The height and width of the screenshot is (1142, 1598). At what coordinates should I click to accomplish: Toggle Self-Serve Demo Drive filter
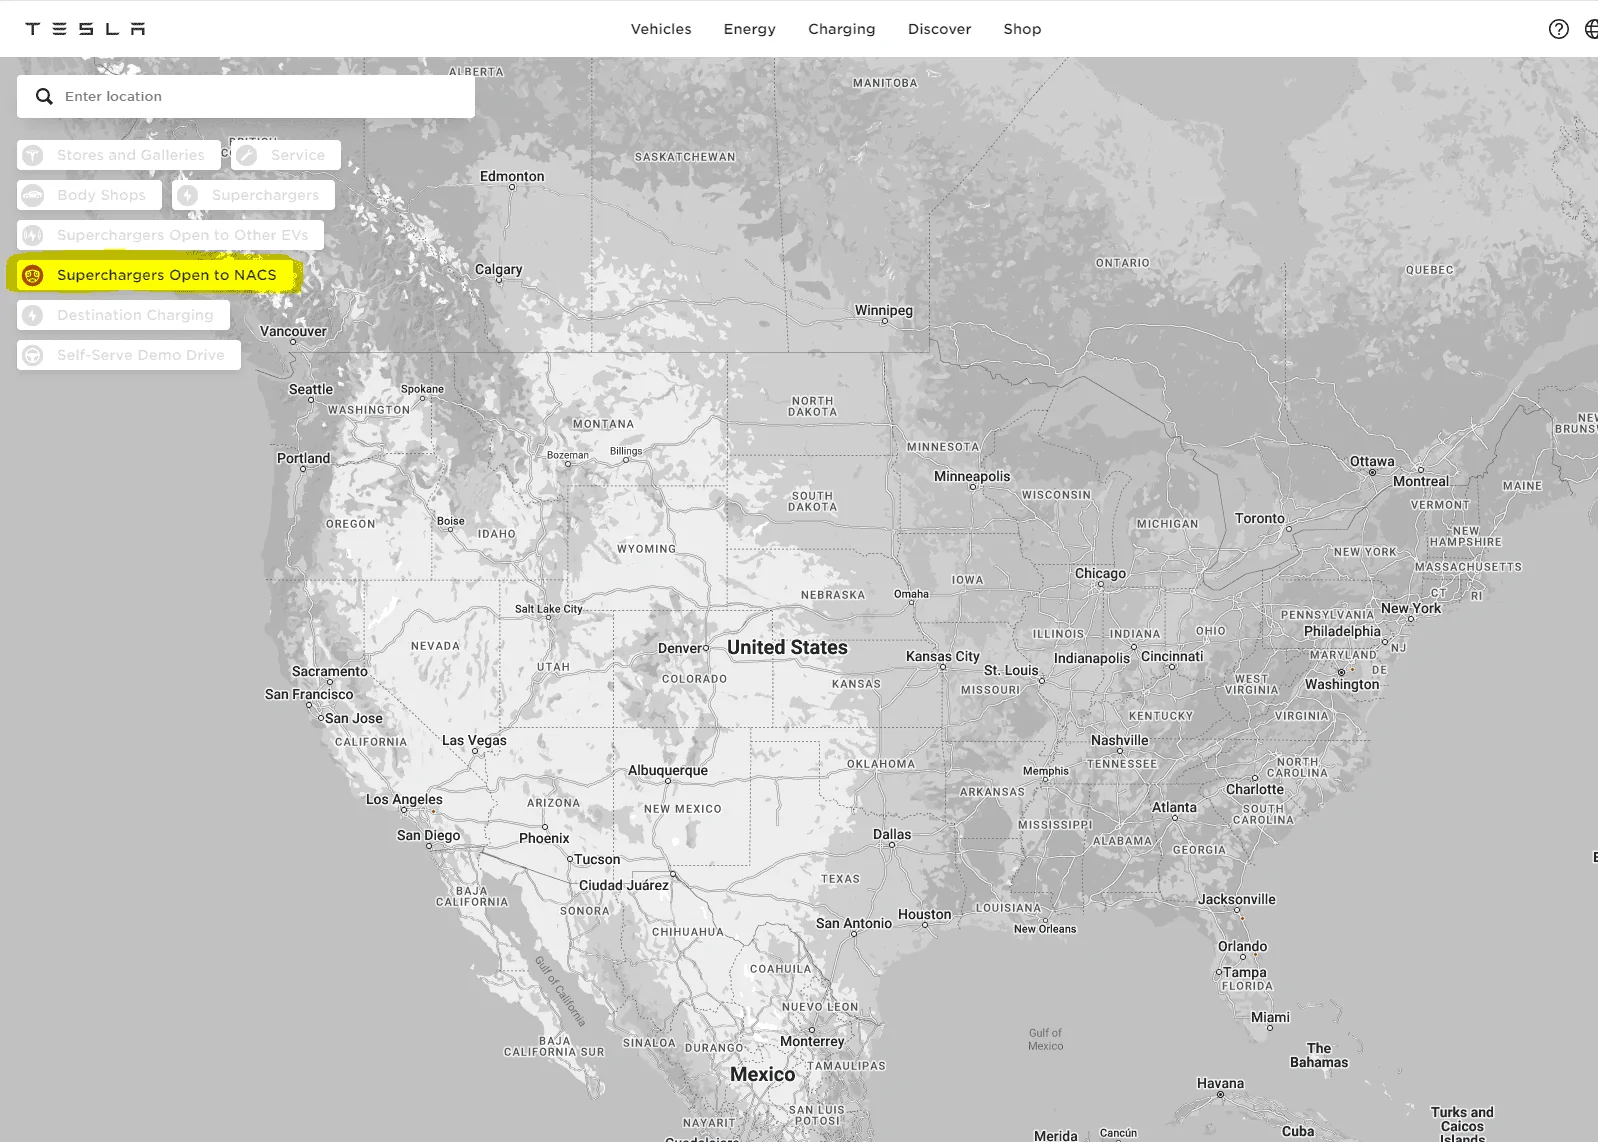(129, 355)
